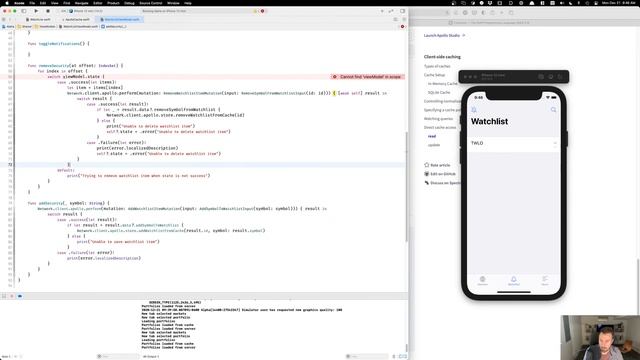640x360 pixels.
Task: Open the method item in the jump bar
Action: pos(114,27)
